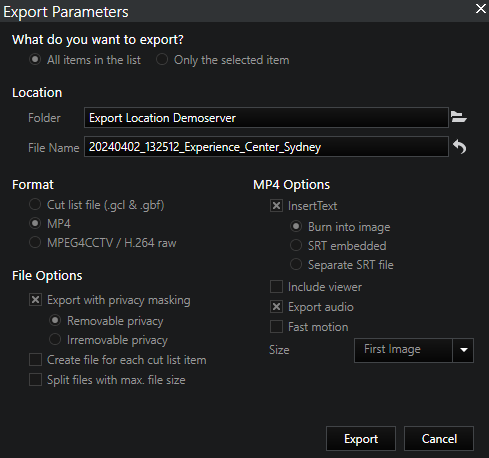Screen dimensions: 489x458
Task: Select Irremovable privacy option
Action: point(55,339)
